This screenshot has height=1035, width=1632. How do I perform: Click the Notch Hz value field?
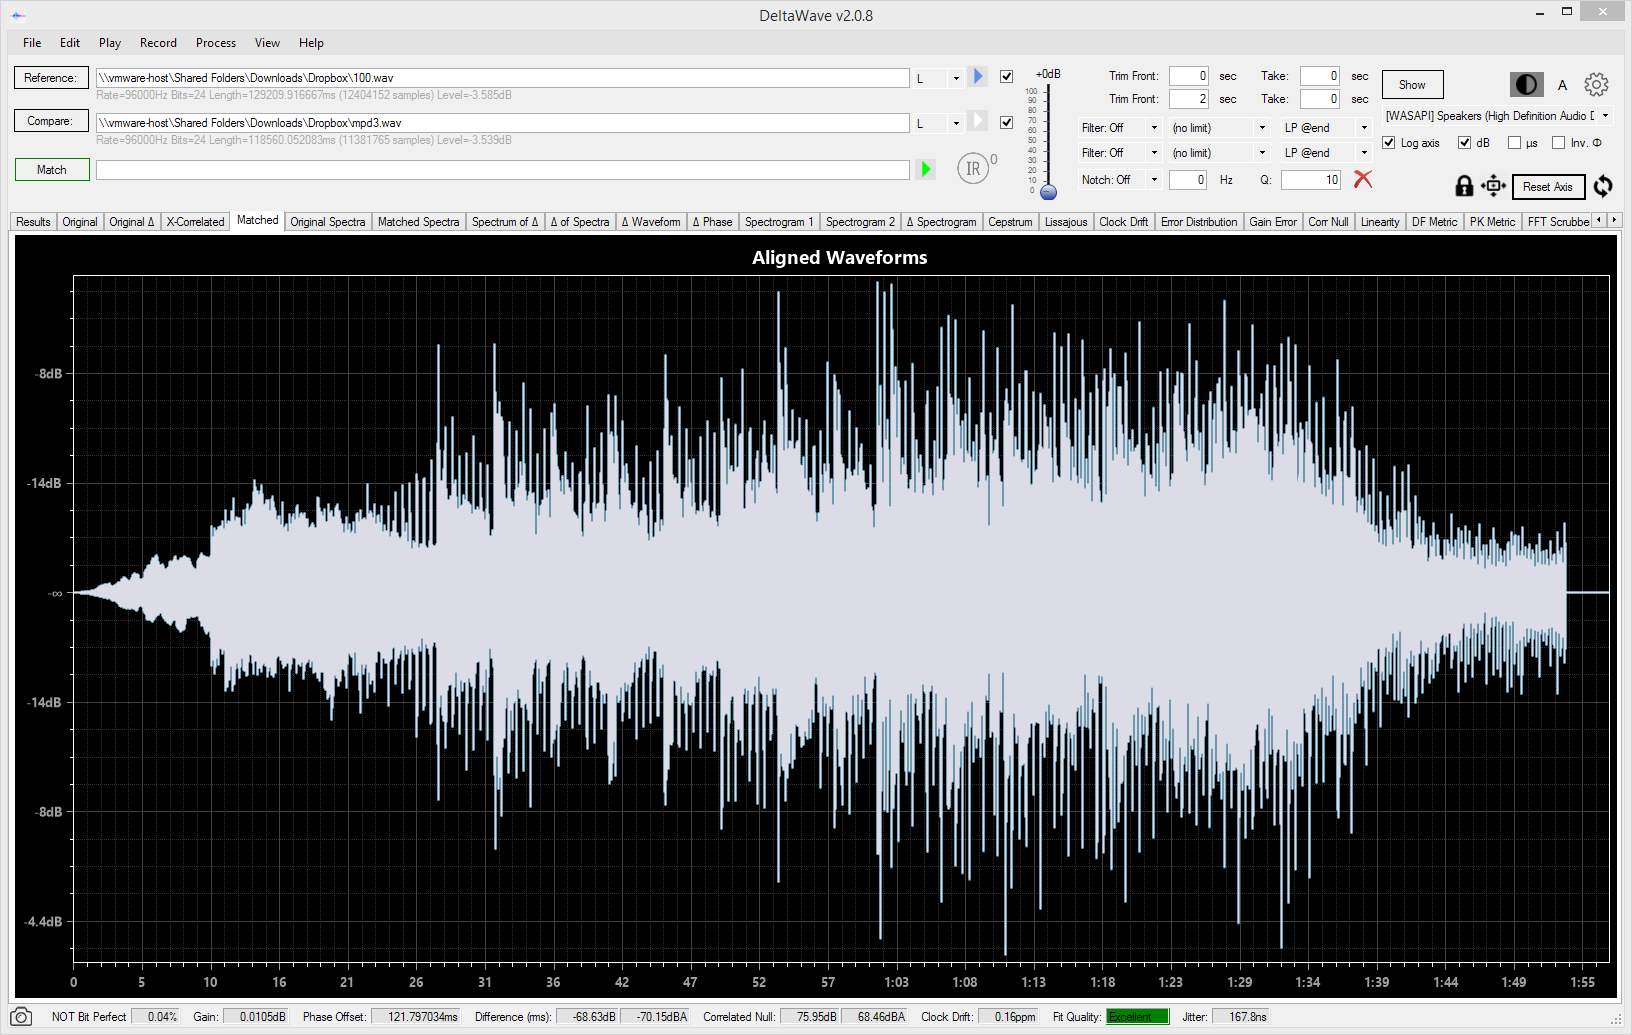1188,180
